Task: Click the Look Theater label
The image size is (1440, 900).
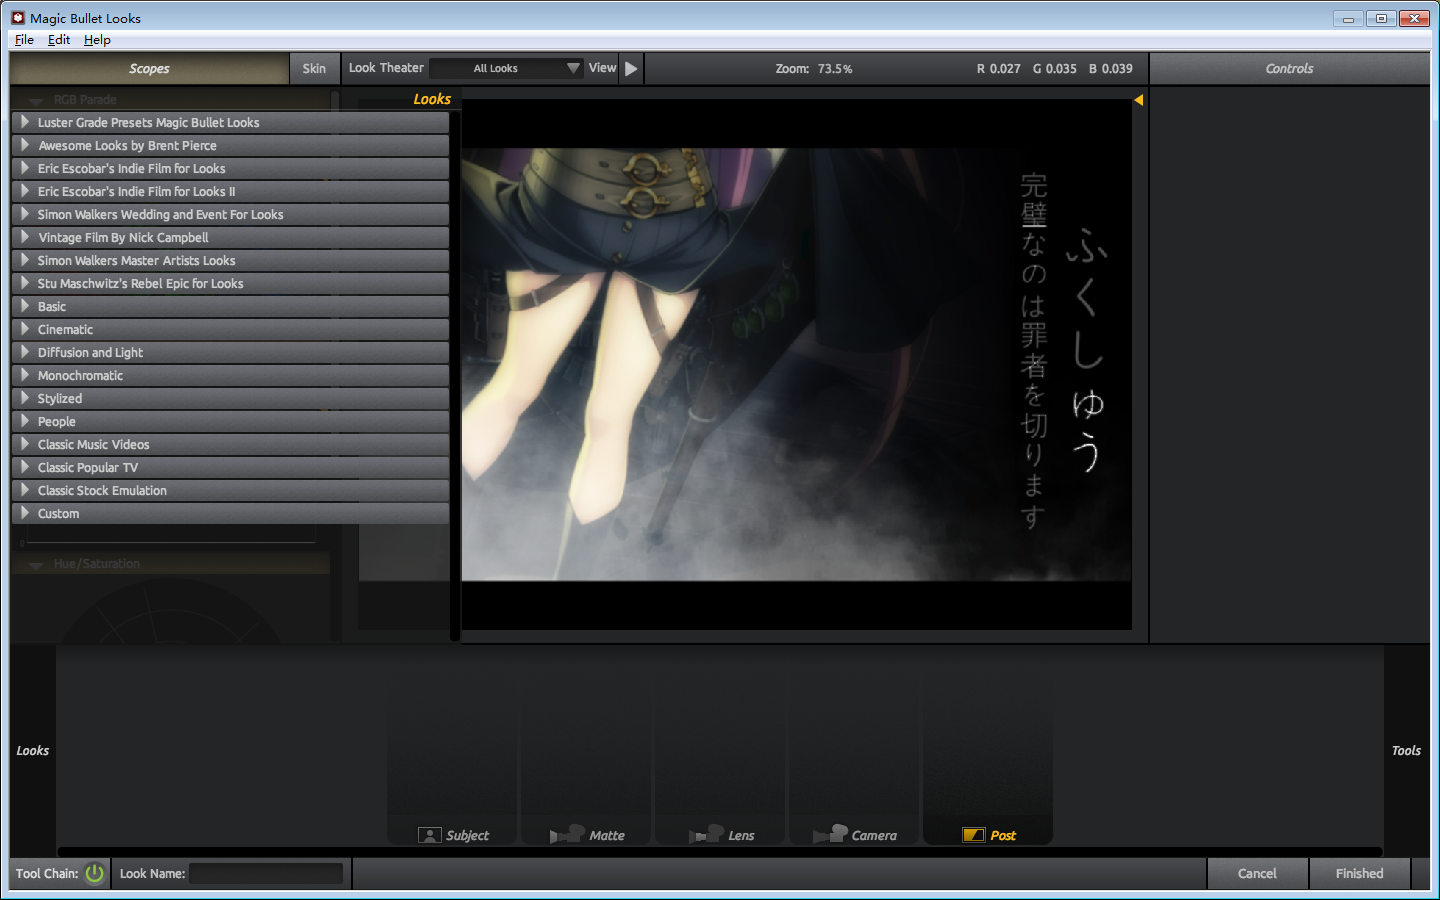Action: [x=386, y=68]
